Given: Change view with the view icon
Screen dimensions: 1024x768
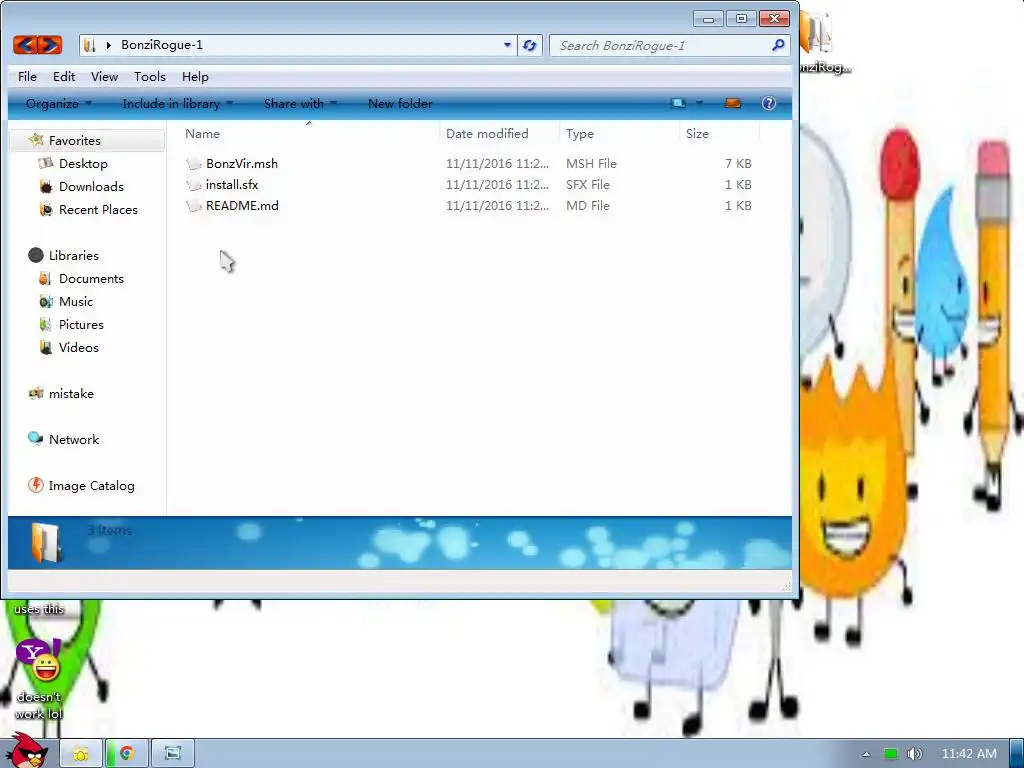Looking at the screenshot, I should 679,103.
